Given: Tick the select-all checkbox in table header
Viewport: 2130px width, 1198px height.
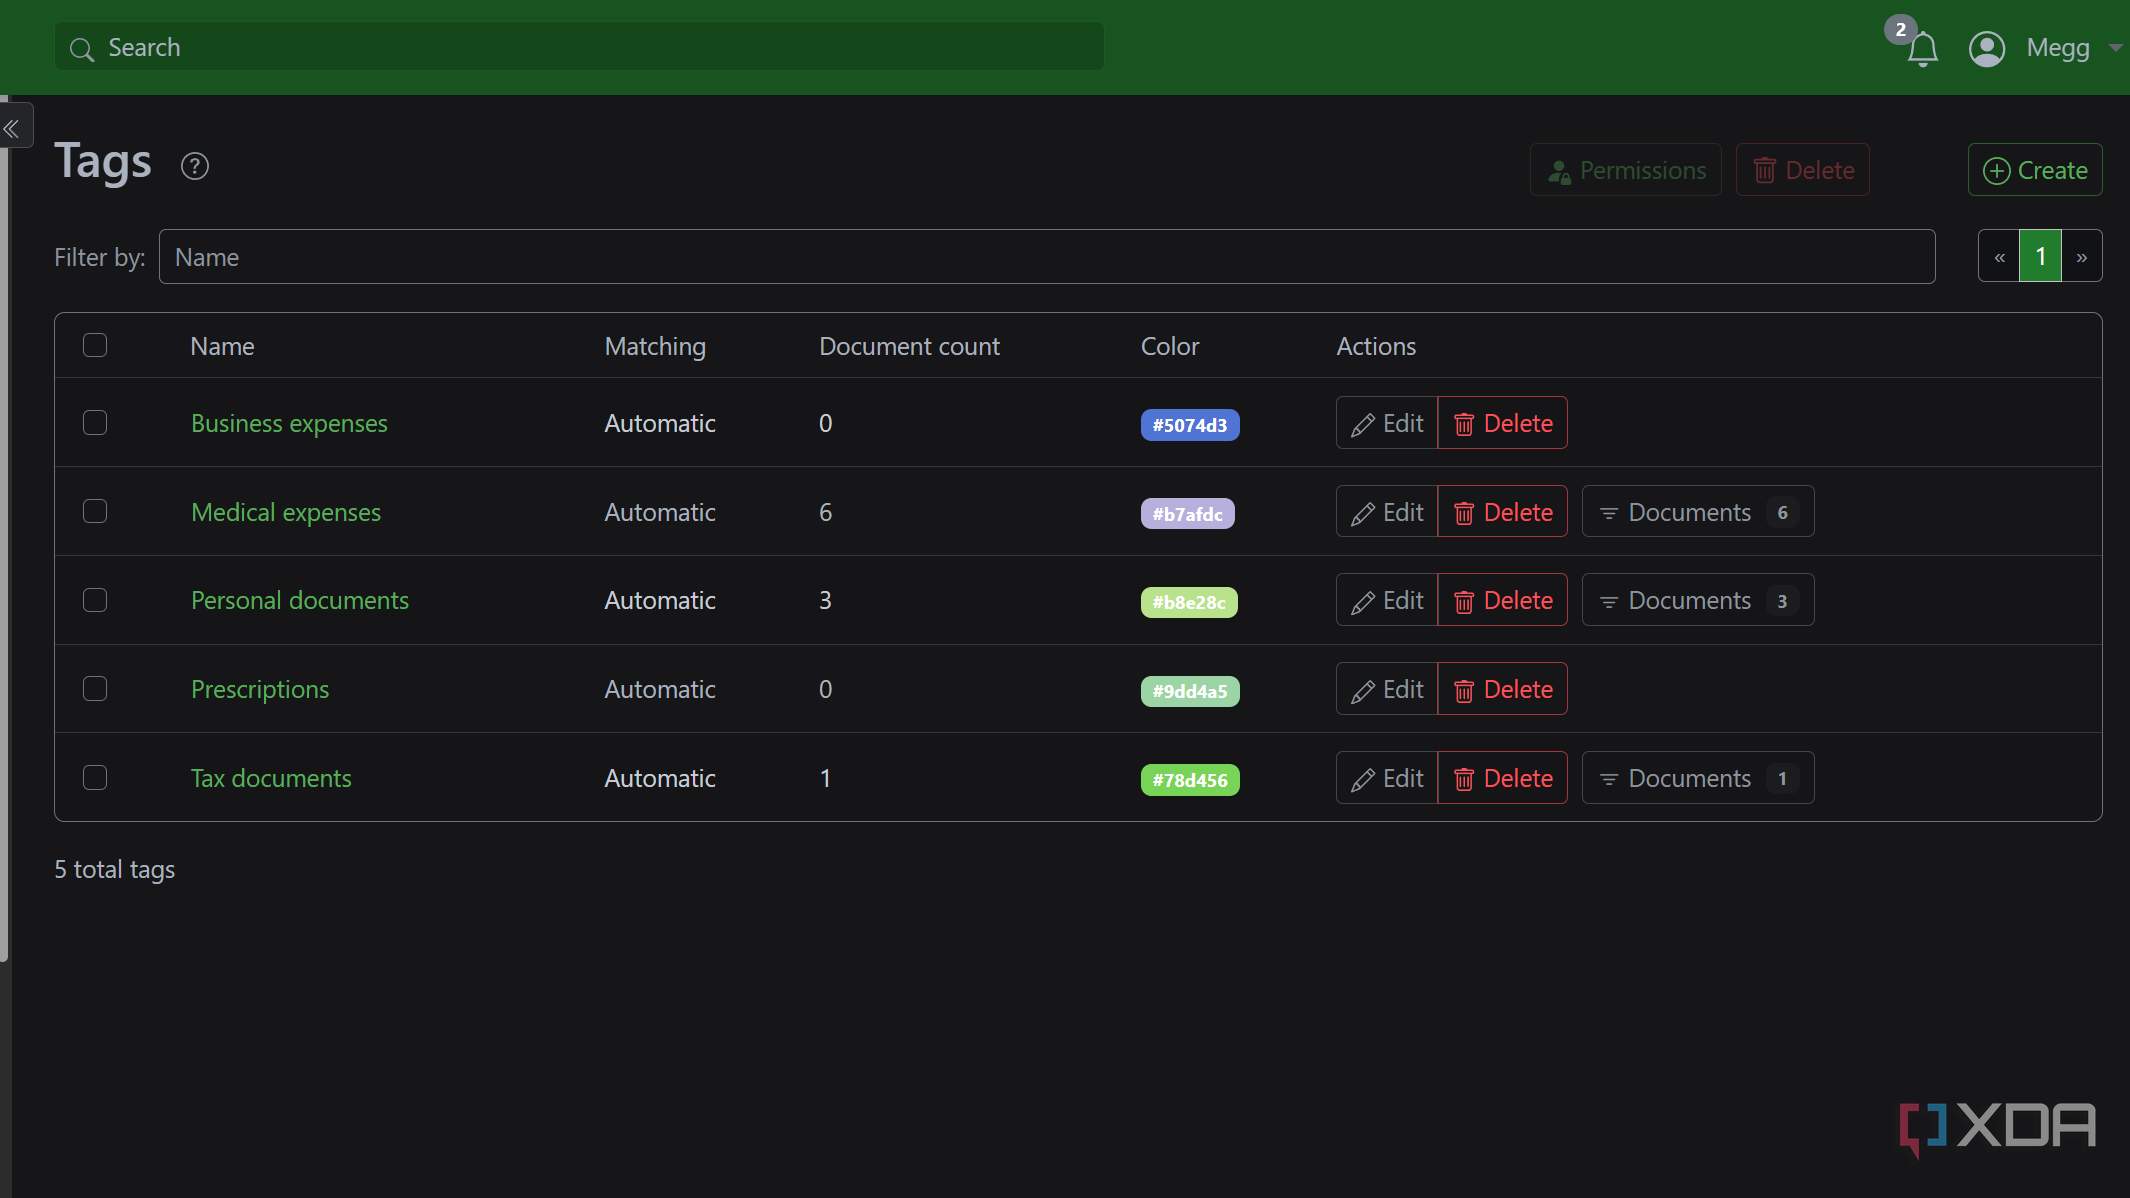Looking at the screenshot, I should [95, 345].
